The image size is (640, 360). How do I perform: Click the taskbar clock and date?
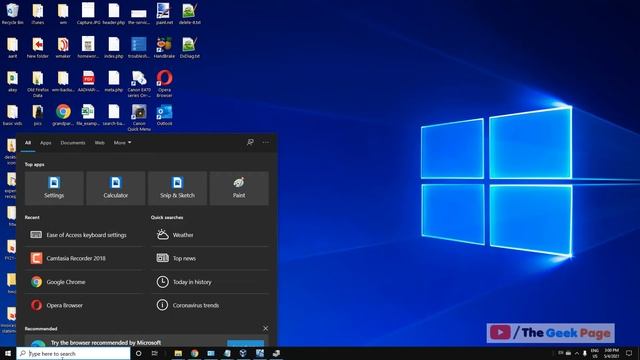[611, 353]
